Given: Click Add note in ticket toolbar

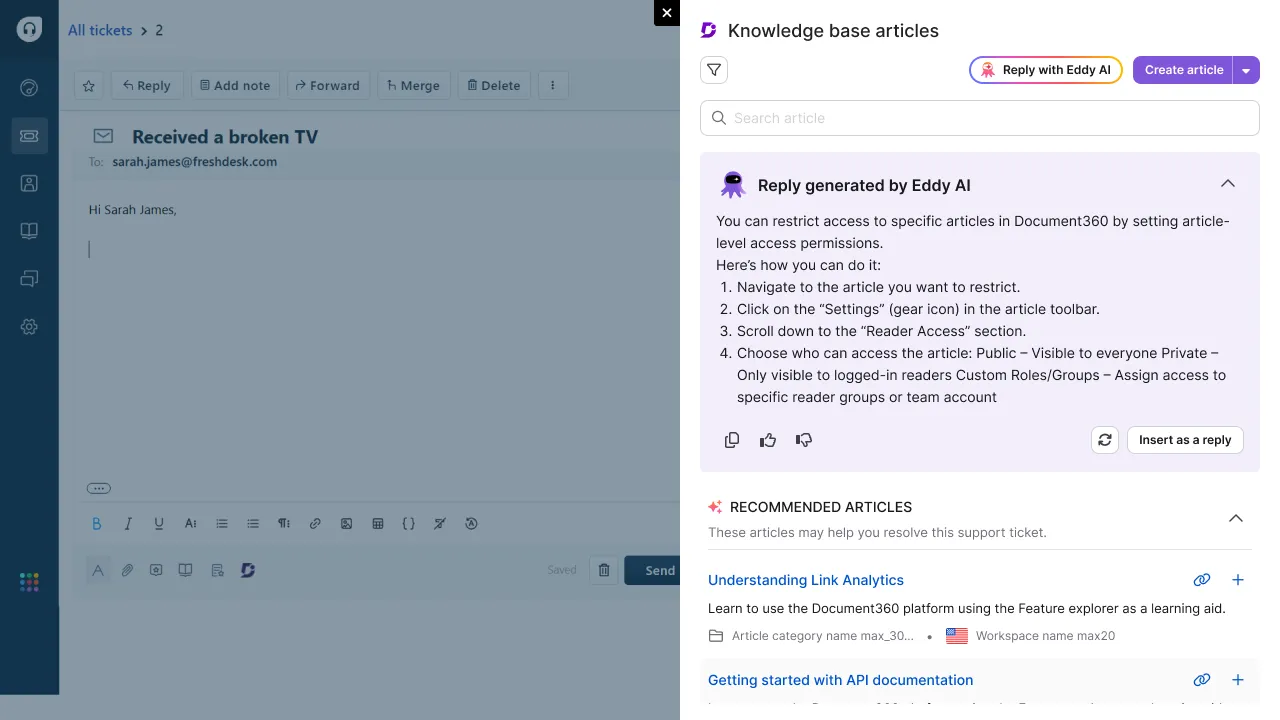Looking at the screenshot, I should [235, 86].
